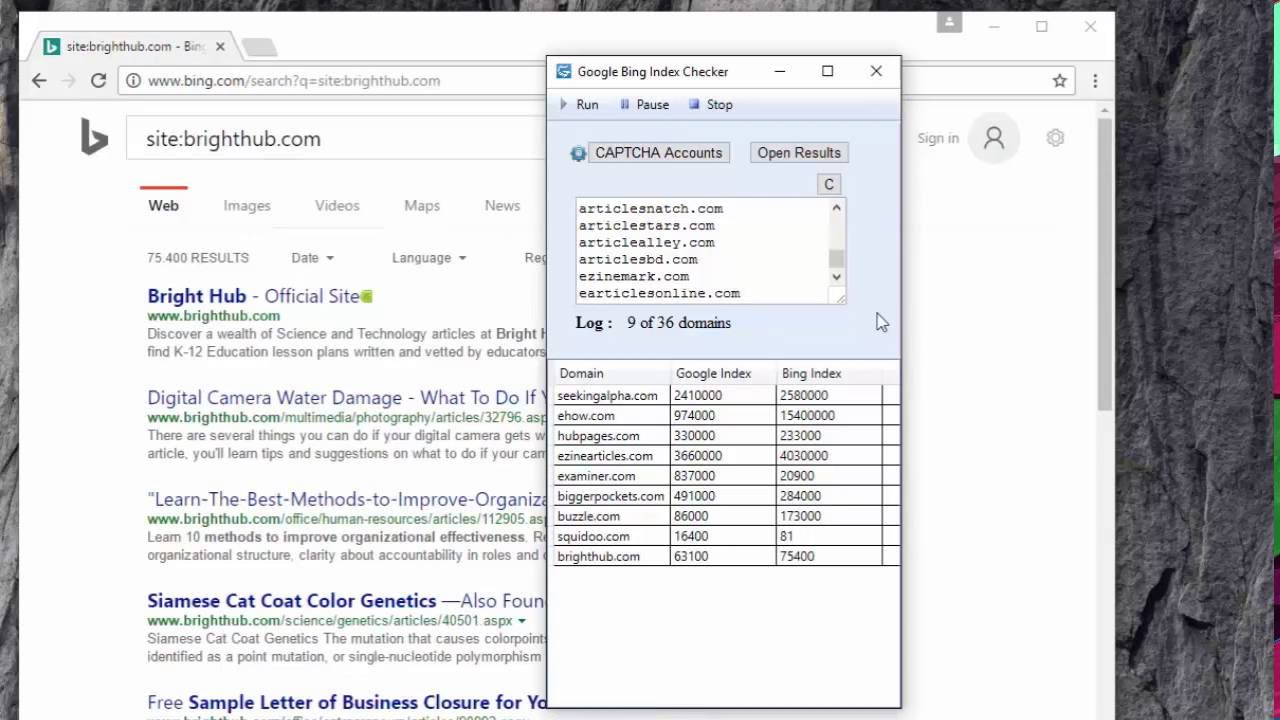Select the brighthub.com domain cell
Screen dimensions: 1280x720
tap(612, 556)
